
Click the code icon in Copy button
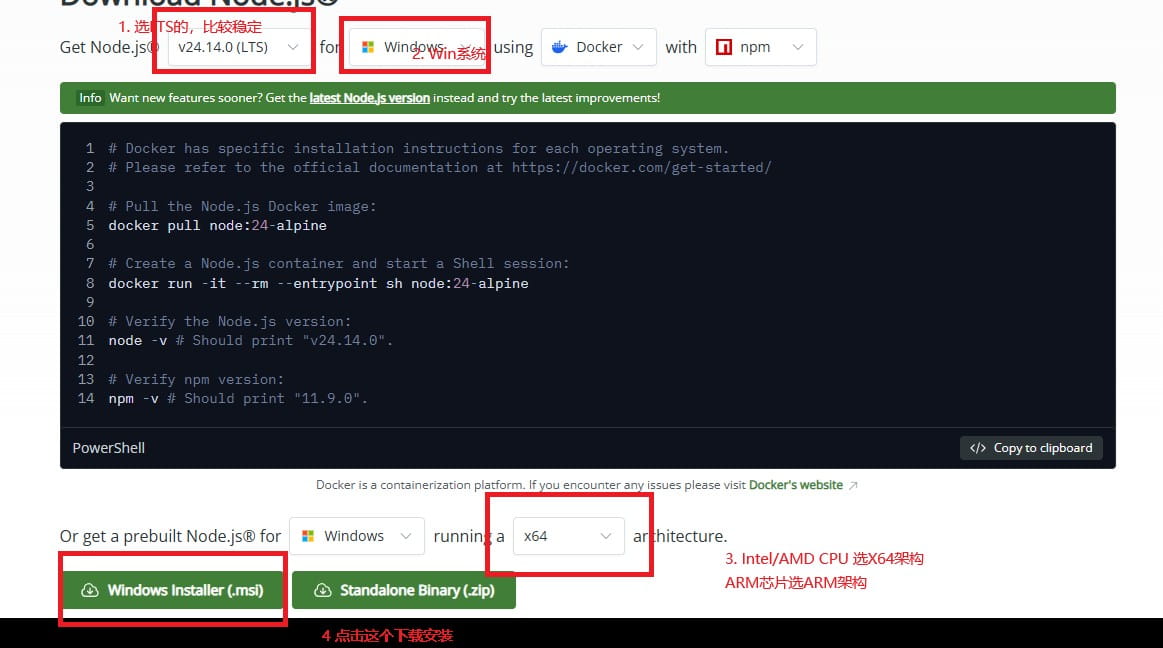[x=978, y=448]
